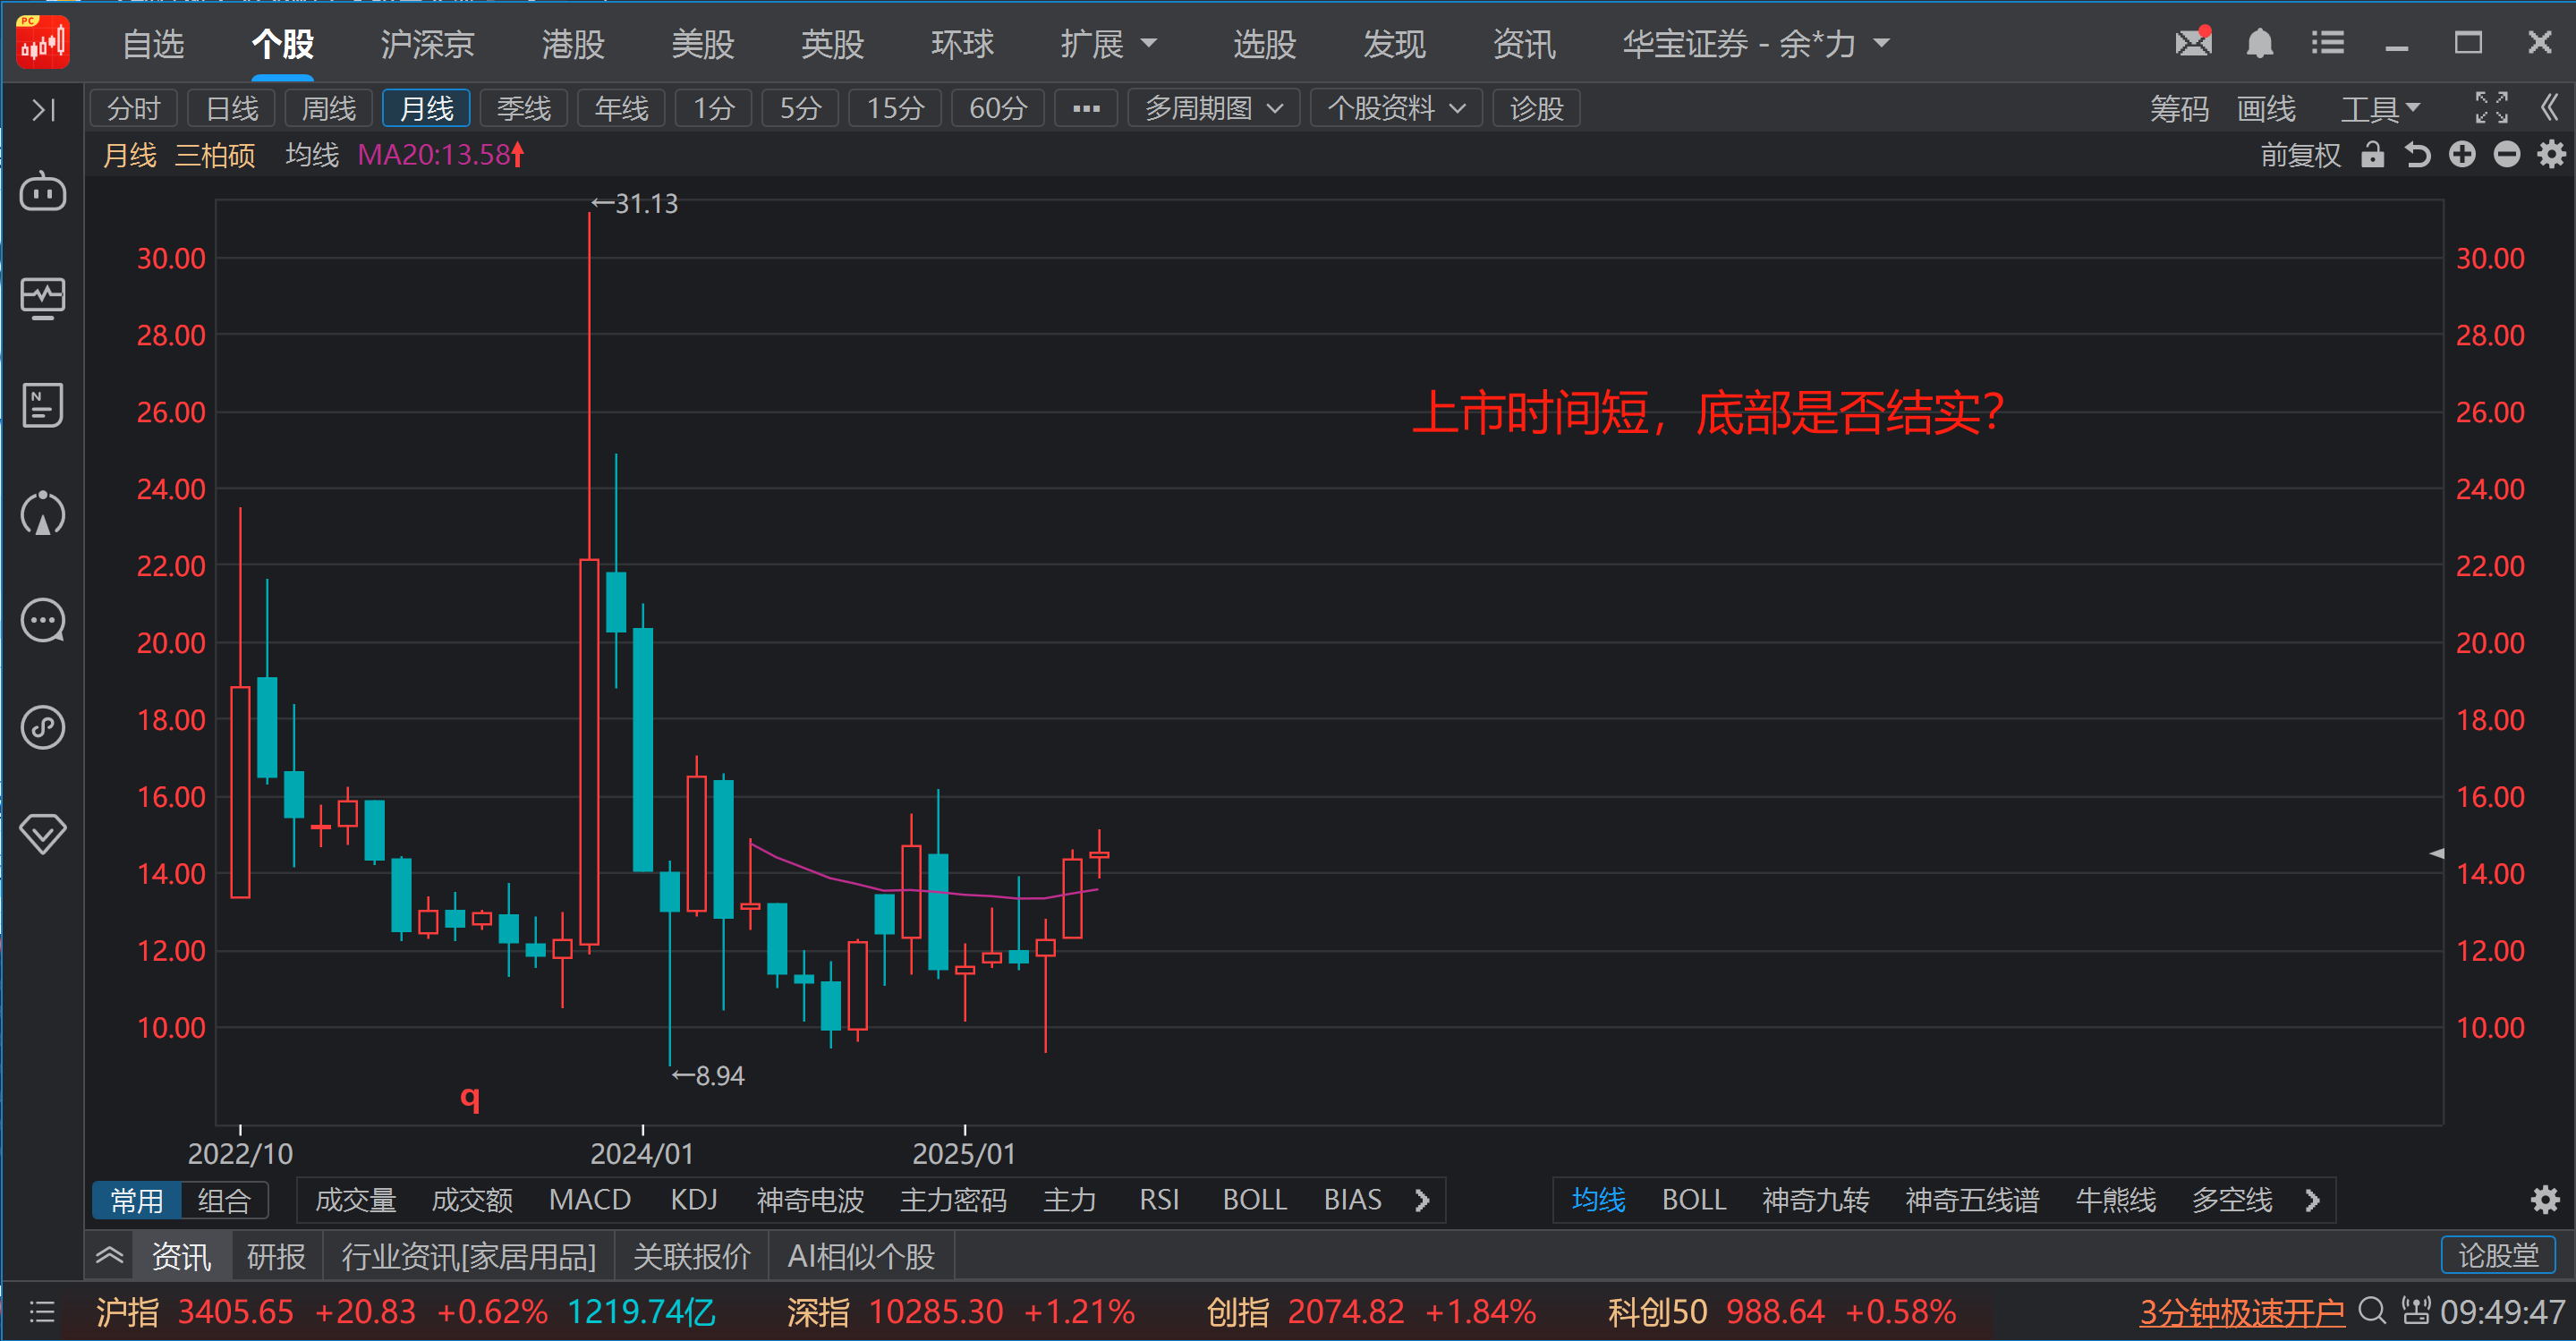Click the circular link sidebar icon
Screen dimensions: 2576x1341
tap(43, 727)
